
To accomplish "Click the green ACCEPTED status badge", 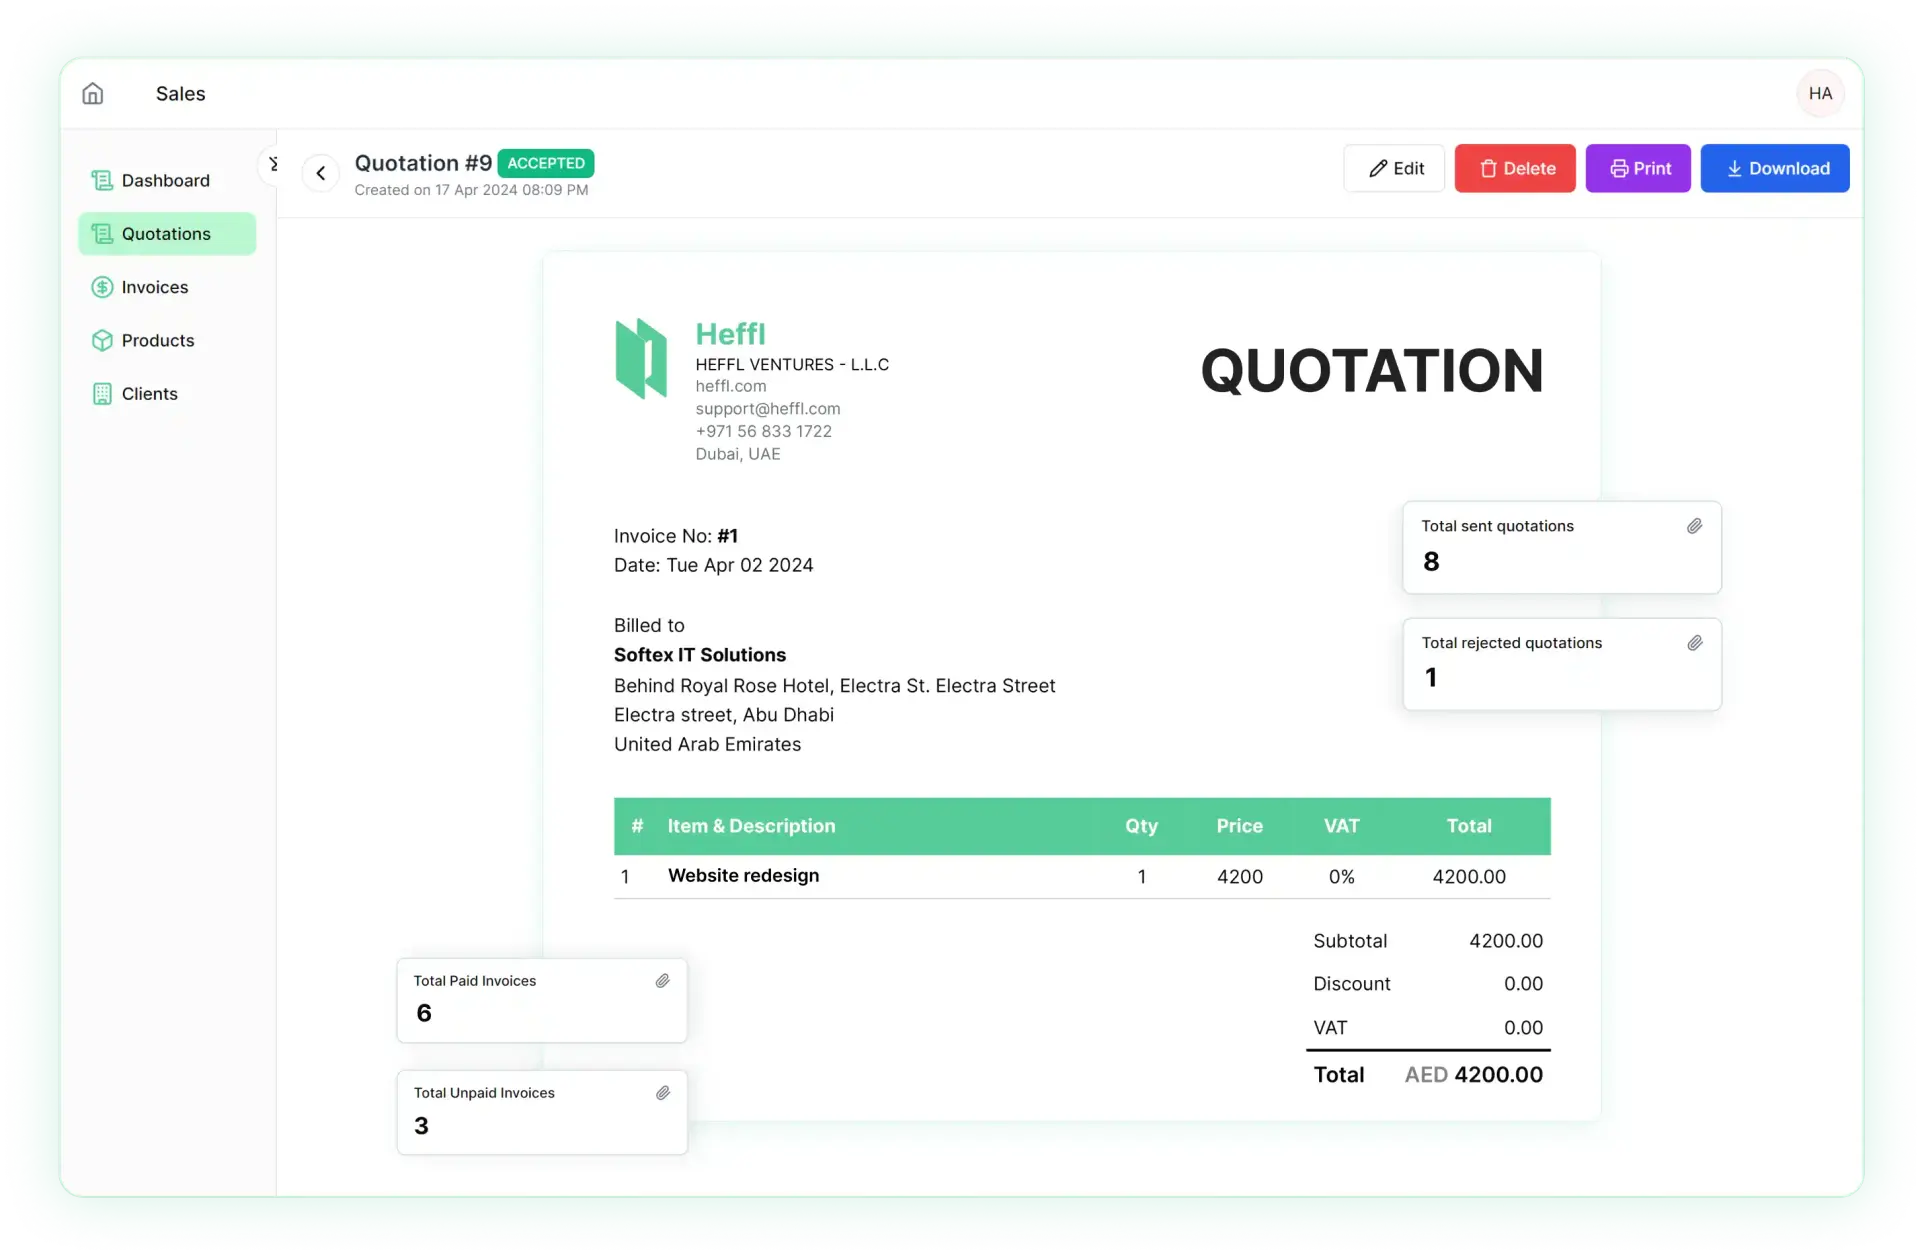I will pyautogui.click(x=546, y=164).
